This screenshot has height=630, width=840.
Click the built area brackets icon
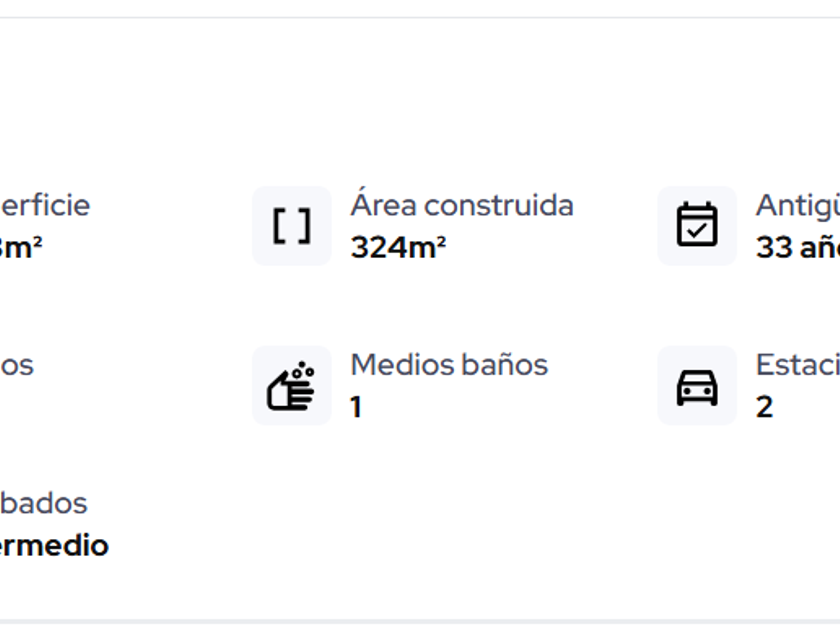(x=291, y=226)
